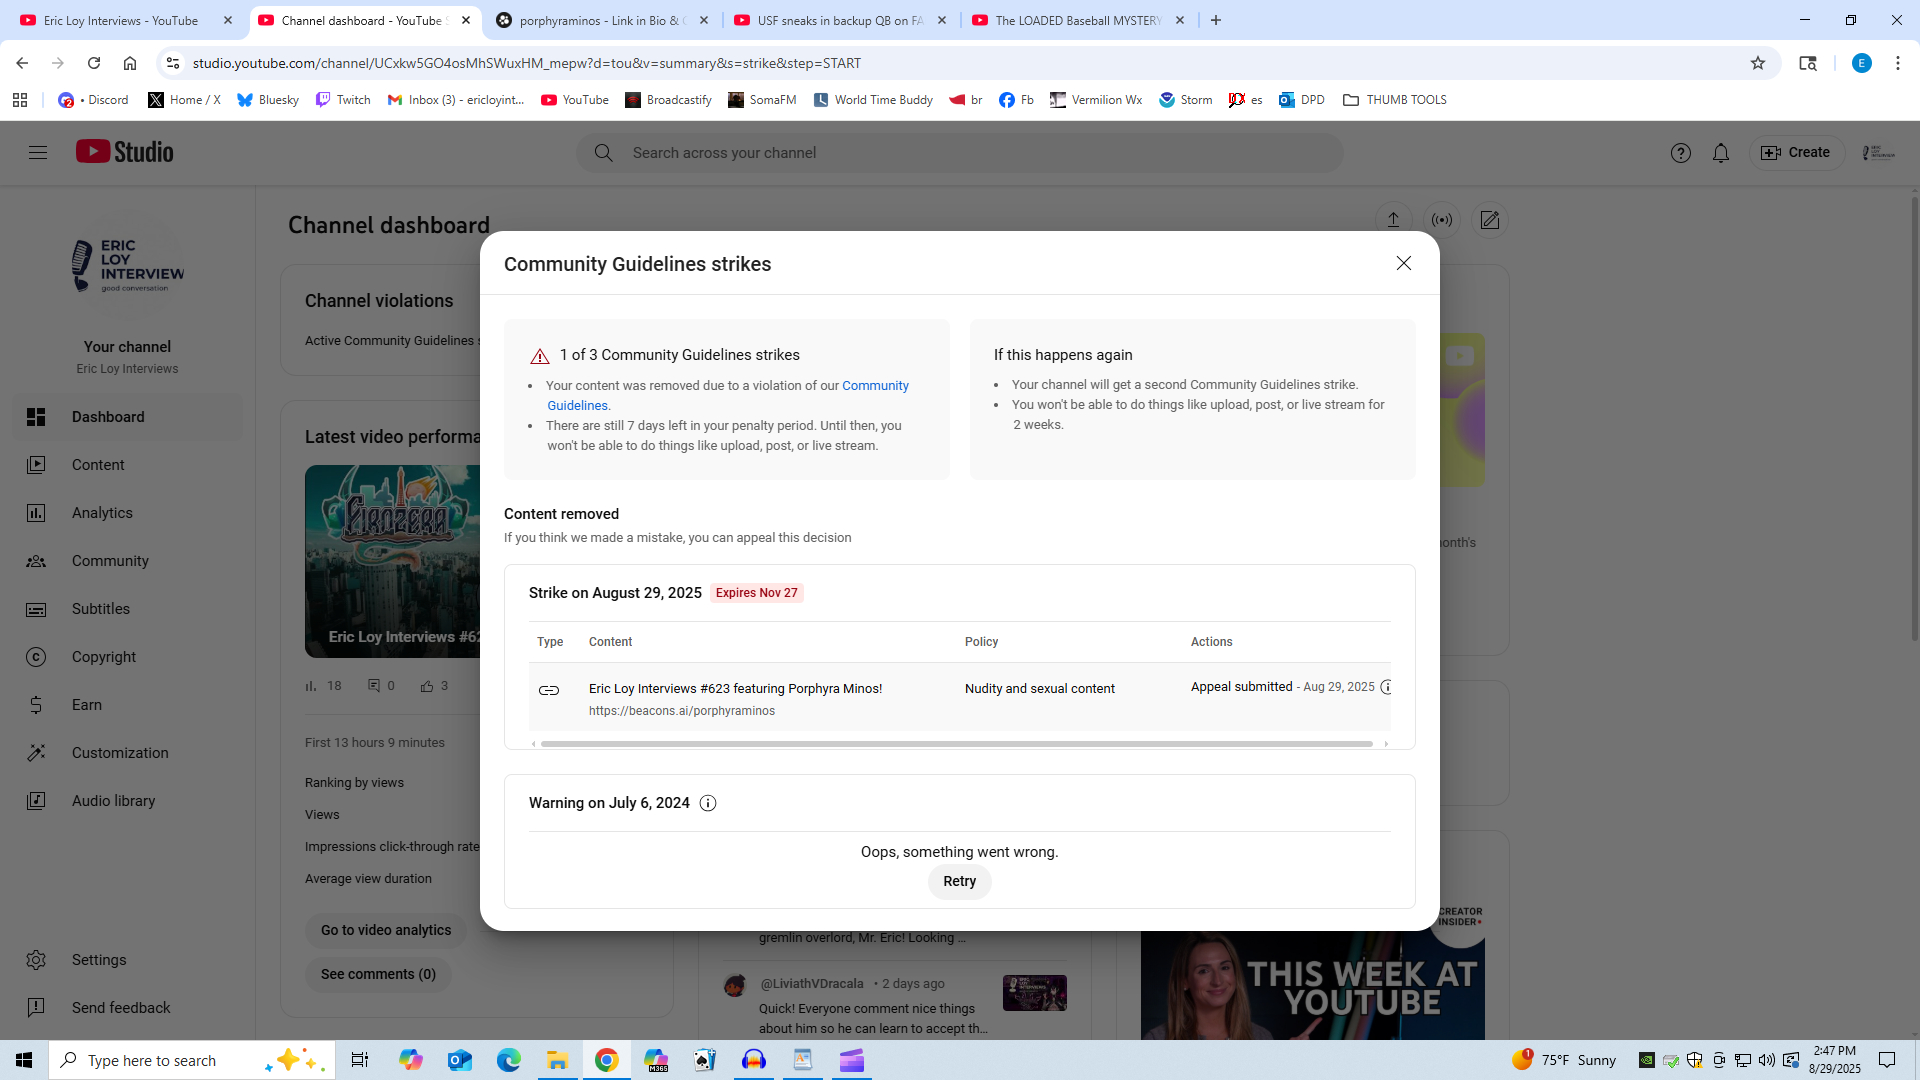Click the info icon beside Warning on July 6, 2024
Screen dimensions: 1920x1080
pyautogui.click(x=708, y=803)
